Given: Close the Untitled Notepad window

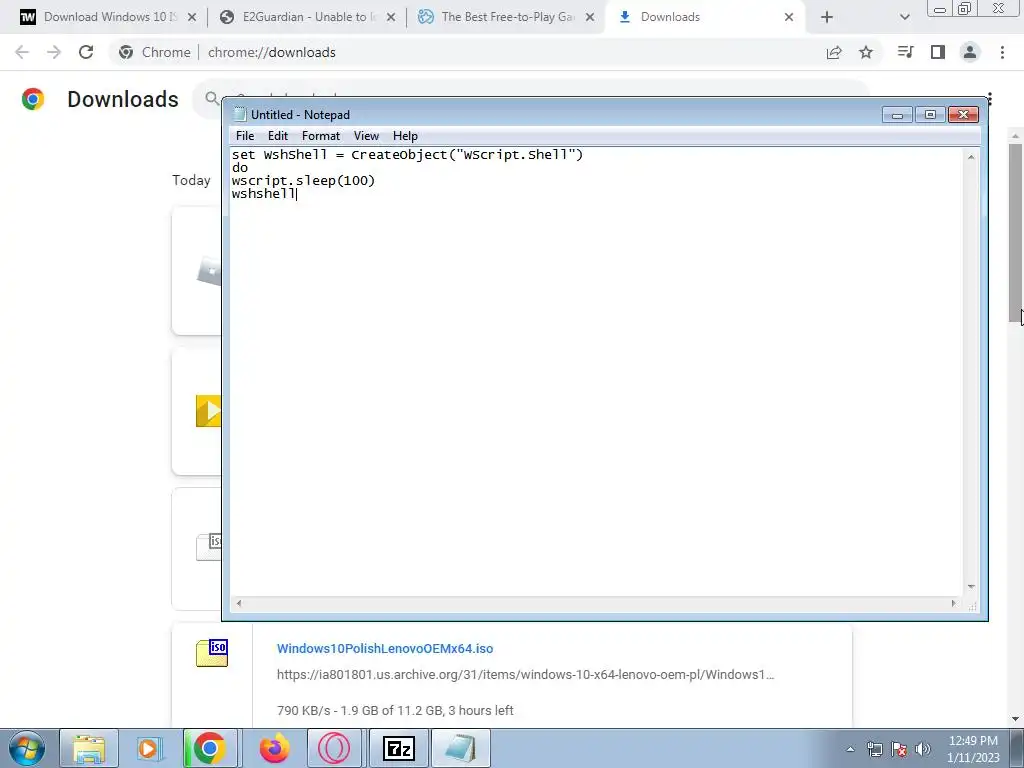Looking at the screenshot, I should coord(963,115).
